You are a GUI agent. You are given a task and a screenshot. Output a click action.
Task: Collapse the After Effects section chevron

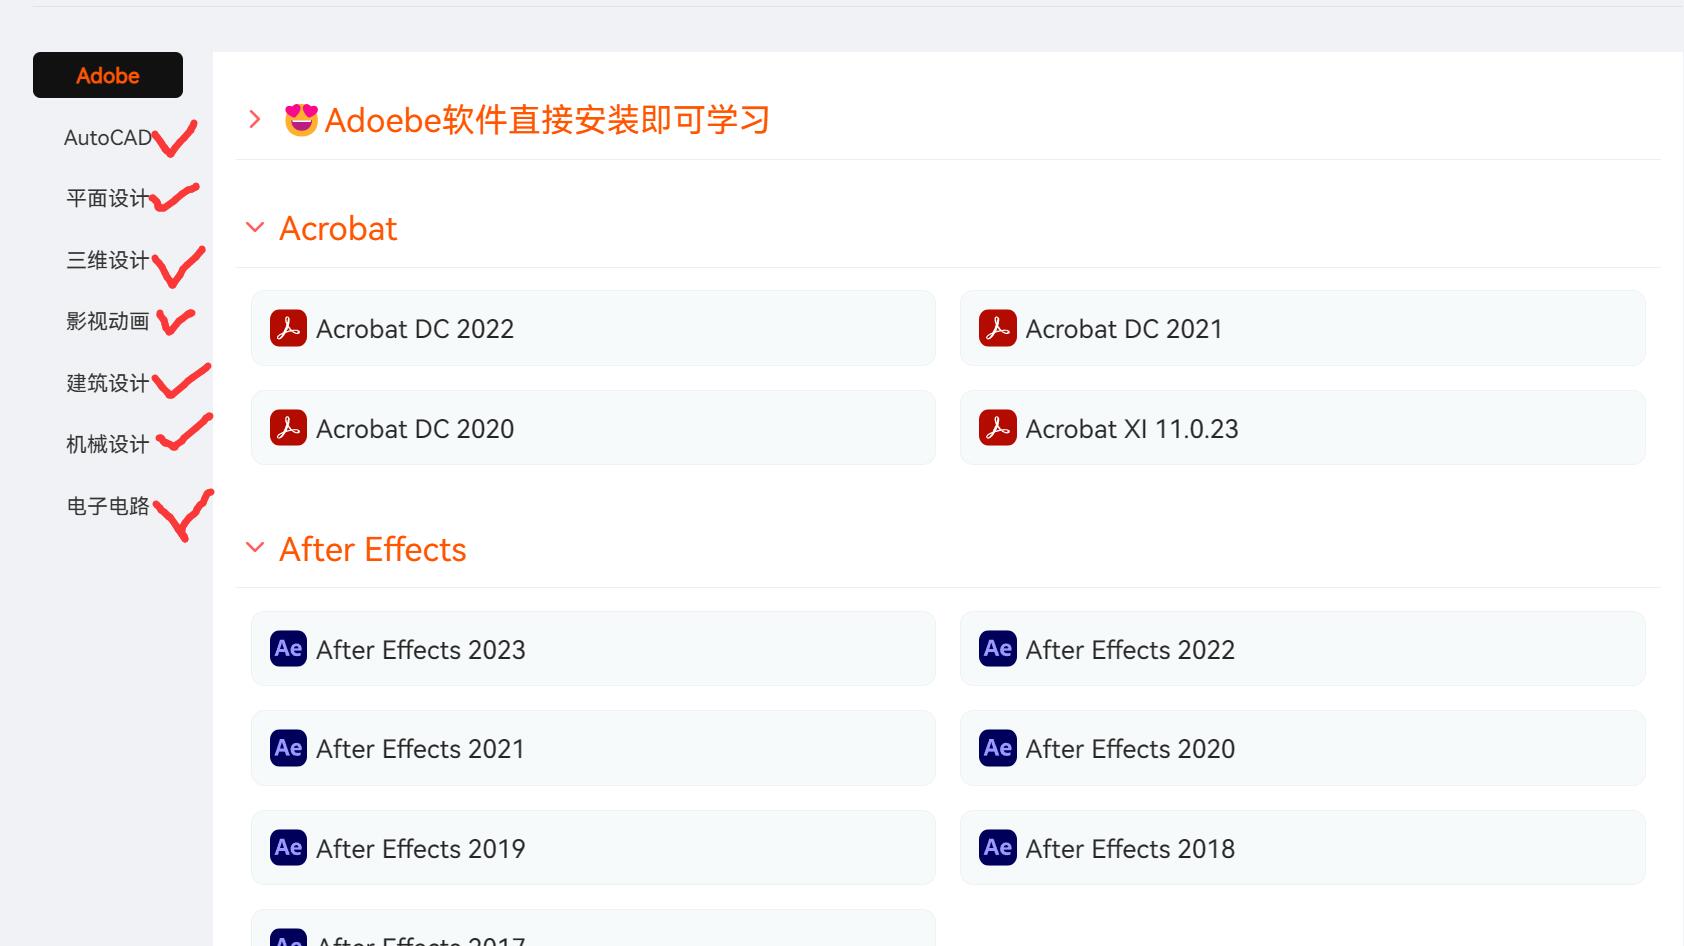[x=255, y=548]
